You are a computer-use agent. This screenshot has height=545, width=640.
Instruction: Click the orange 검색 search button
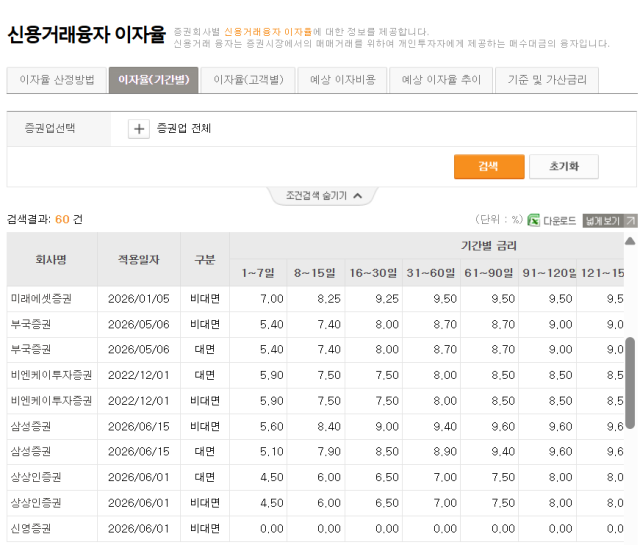click(x=489, y=167)
